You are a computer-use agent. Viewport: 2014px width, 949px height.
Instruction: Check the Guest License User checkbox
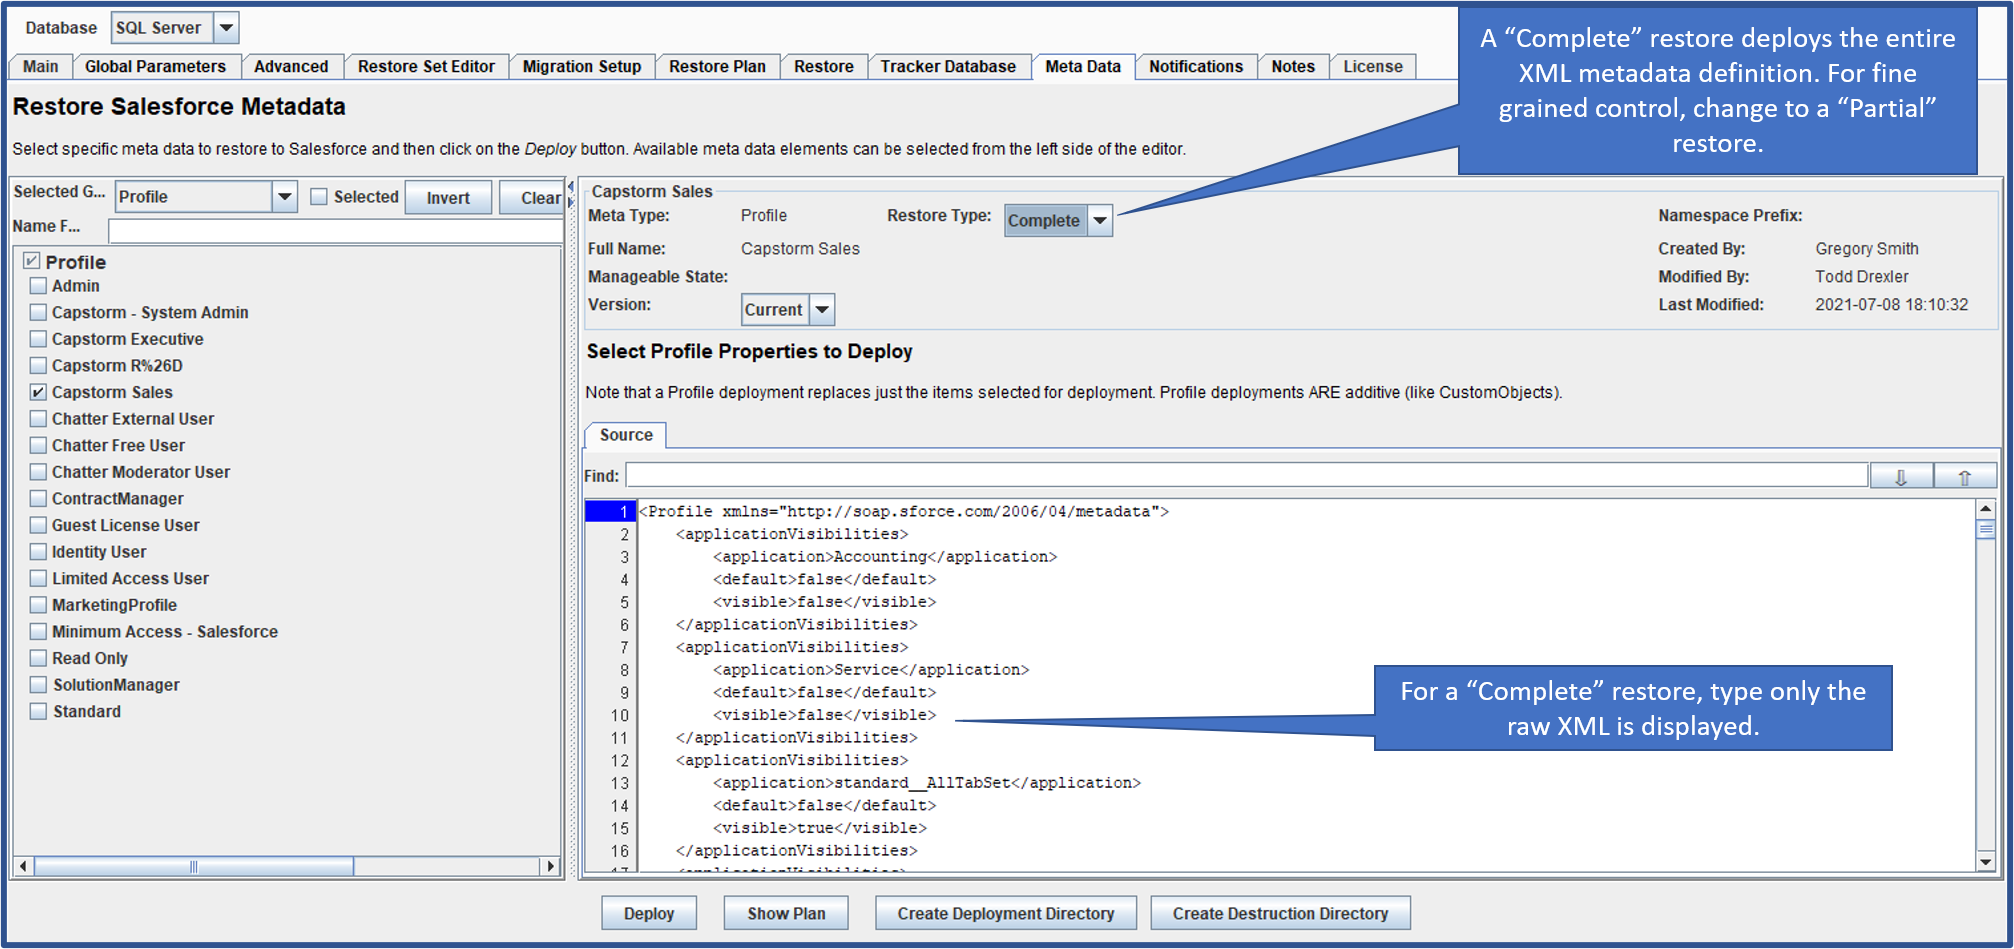[x=38, y=525]
